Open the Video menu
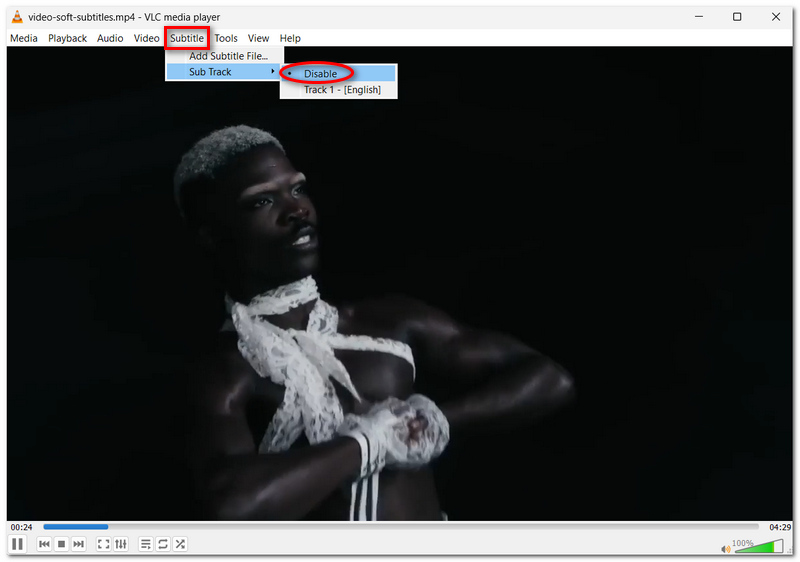 click(x=146, y=38)
